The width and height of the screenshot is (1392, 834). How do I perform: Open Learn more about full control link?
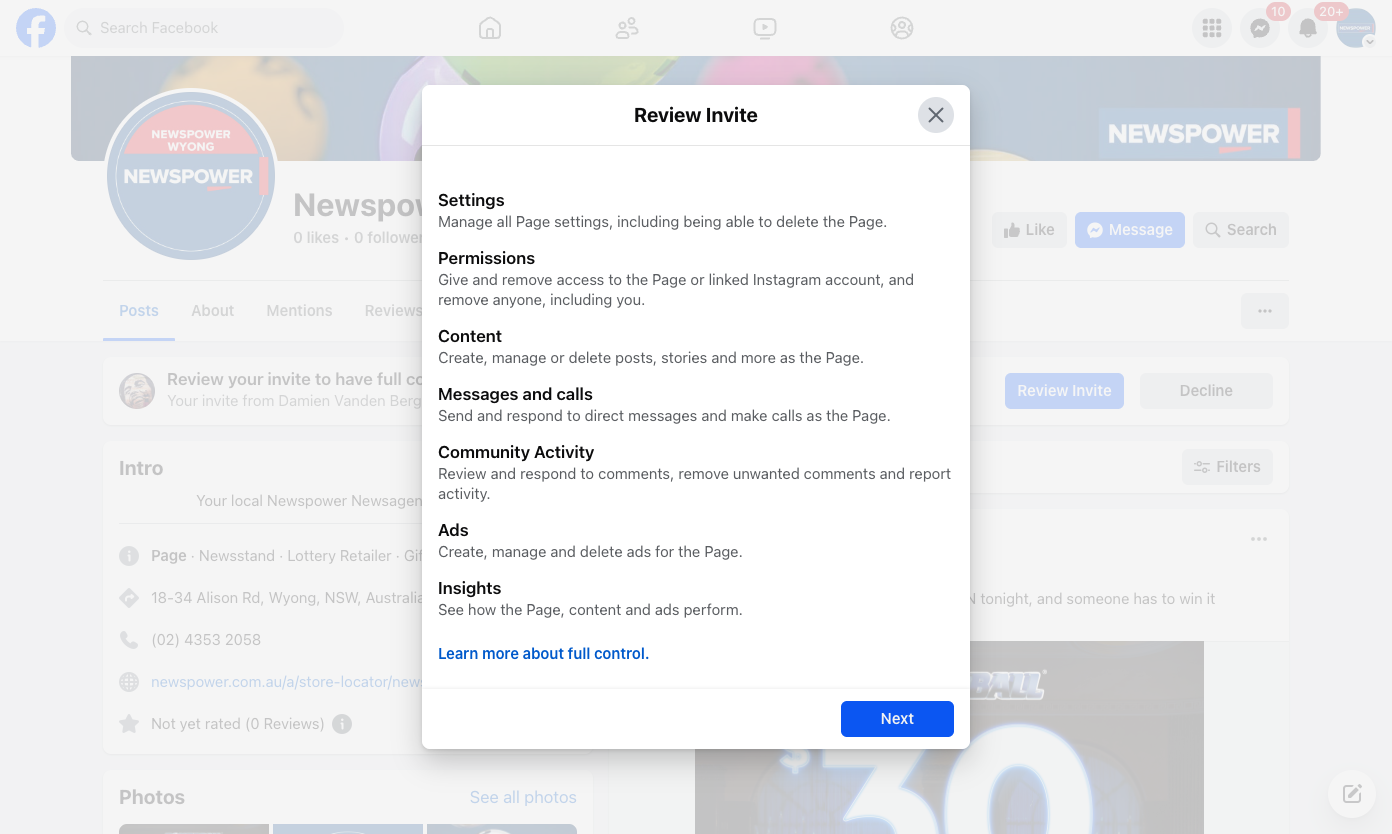click(x=543, y=654)
